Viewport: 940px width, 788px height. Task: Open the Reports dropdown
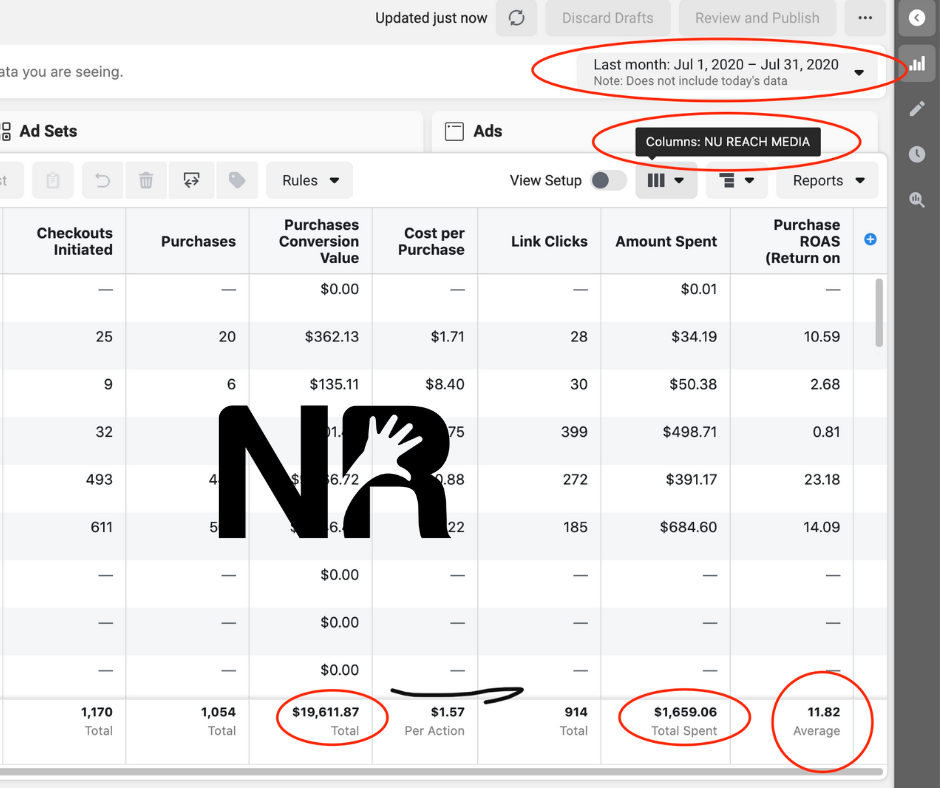(x=826, y=181)
